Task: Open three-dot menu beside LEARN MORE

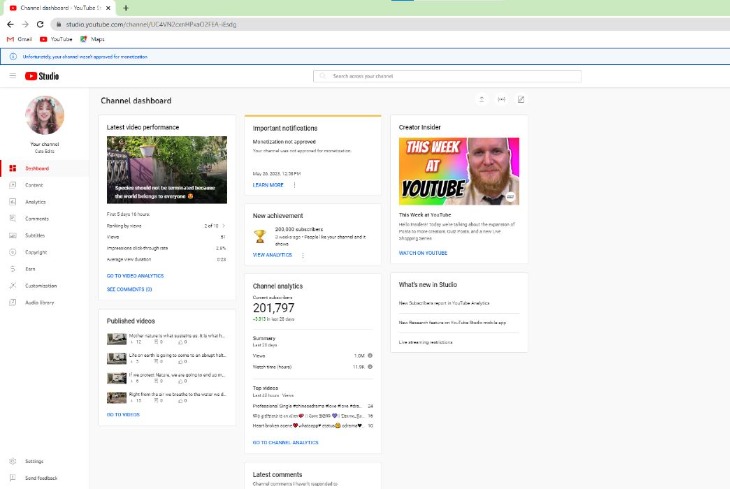Action: coord(294,185)
